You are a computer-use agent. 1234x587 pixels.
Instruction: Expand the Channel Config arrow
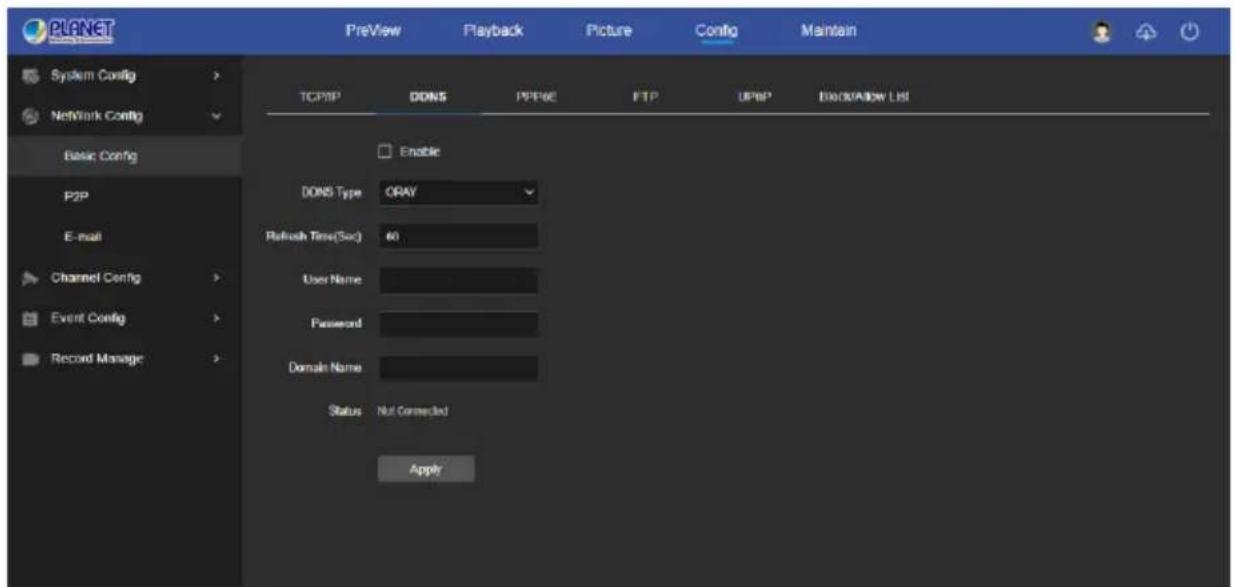point(217,278)
